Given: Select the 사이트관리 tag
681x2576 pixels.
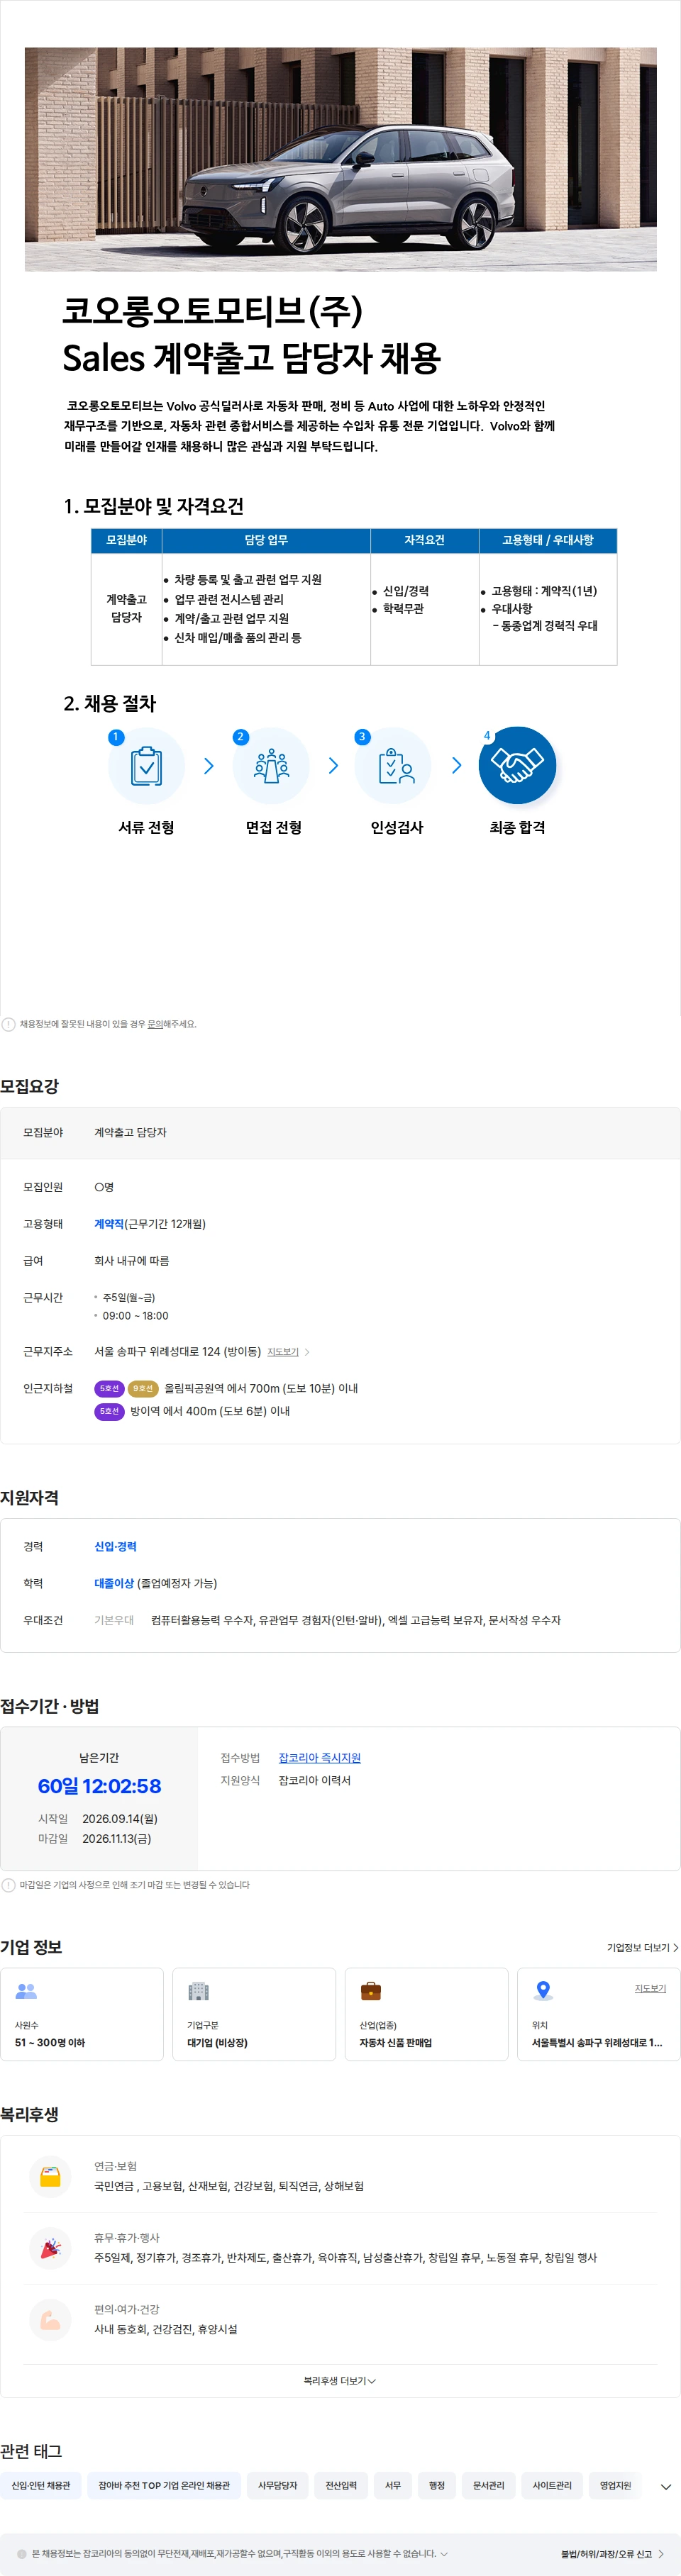Looking at the screenshot, I should tap(552, 2485).
